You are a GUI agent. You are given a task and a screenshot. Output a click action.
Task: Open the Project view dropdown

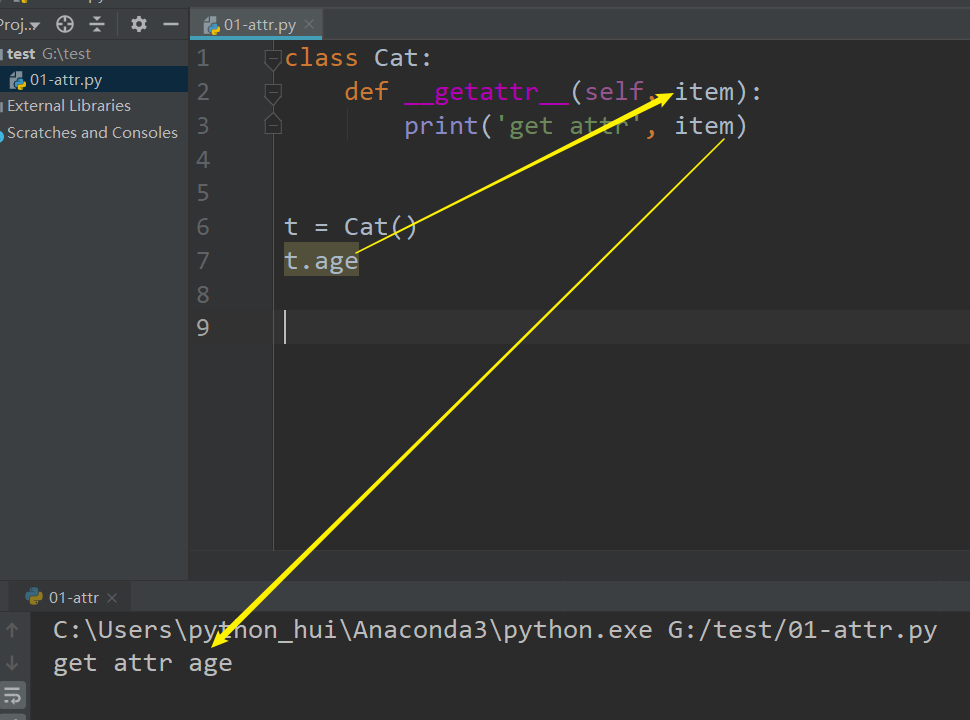(20, 25)
